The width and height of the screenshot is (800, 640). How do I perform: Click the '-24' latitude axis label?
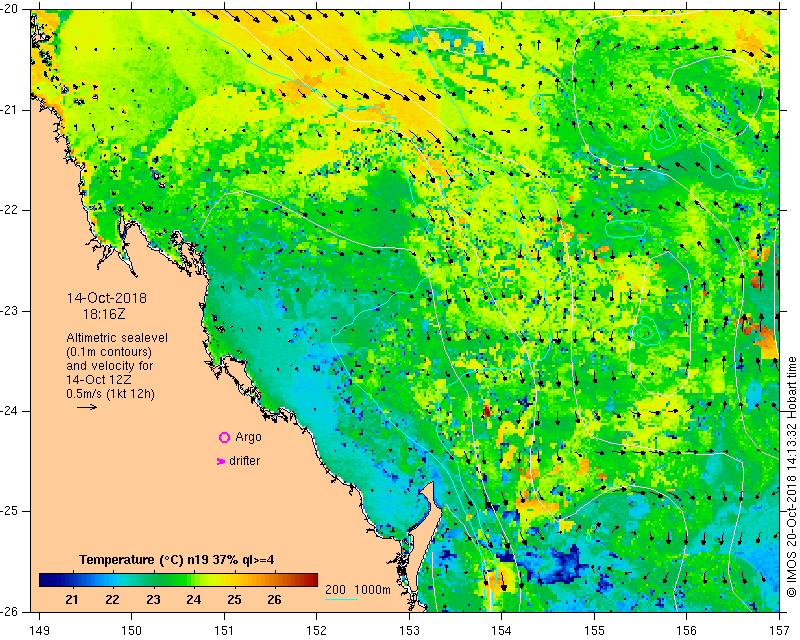click(10, 411)
